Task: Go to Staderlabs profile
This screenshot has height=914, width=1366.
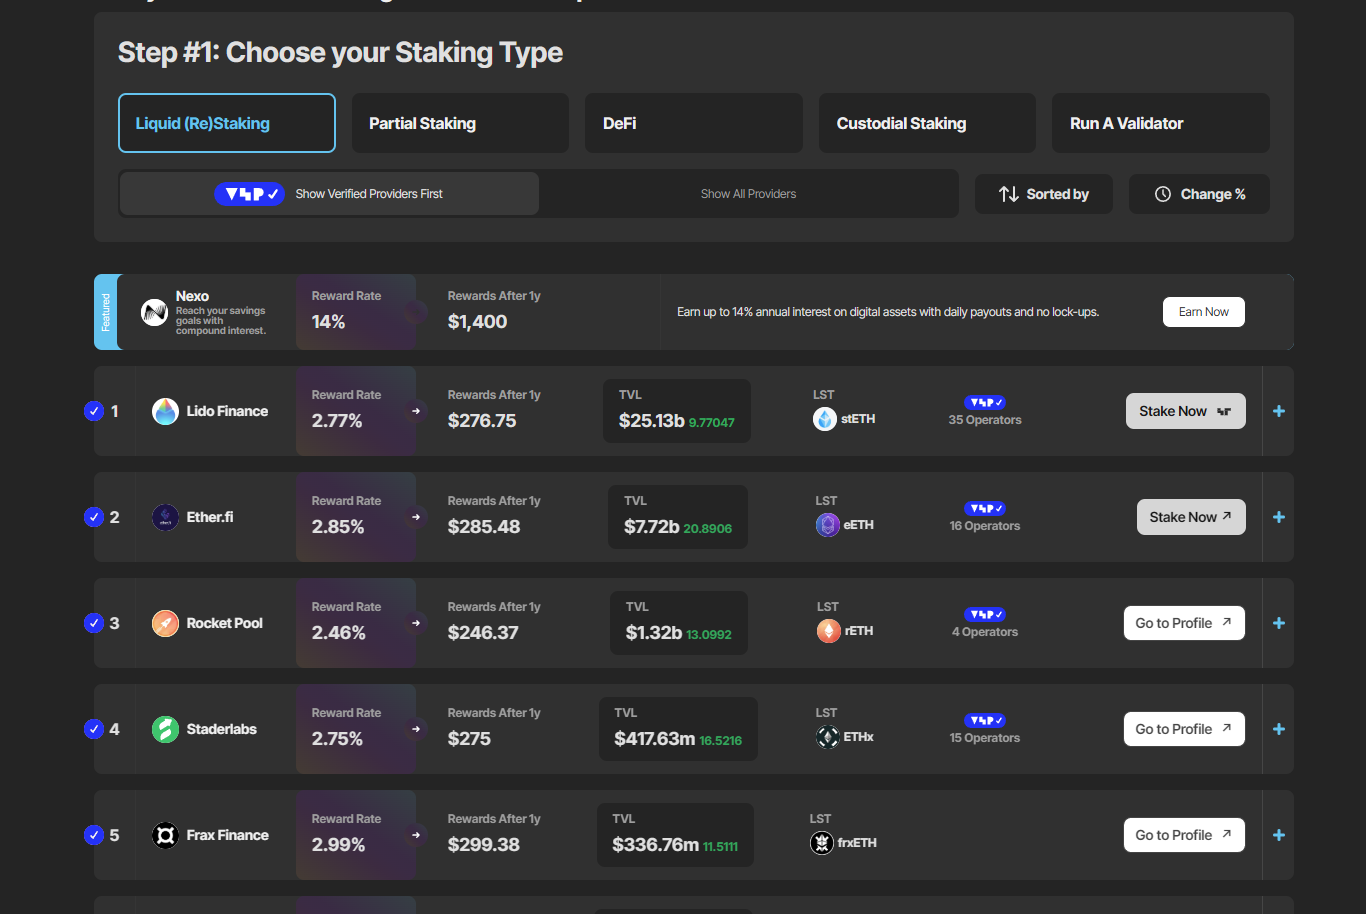Action: 1184,729
